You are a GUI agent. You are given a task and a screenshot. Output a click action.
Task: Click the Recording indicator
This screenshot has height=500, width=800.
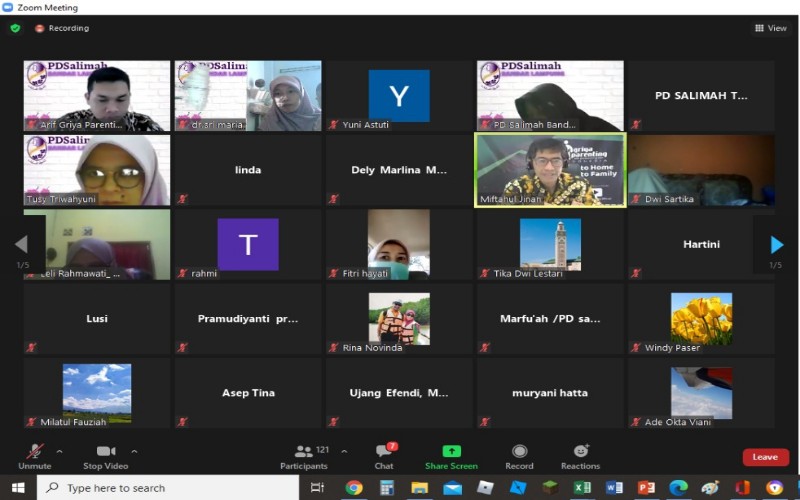(x=62, y=28)
